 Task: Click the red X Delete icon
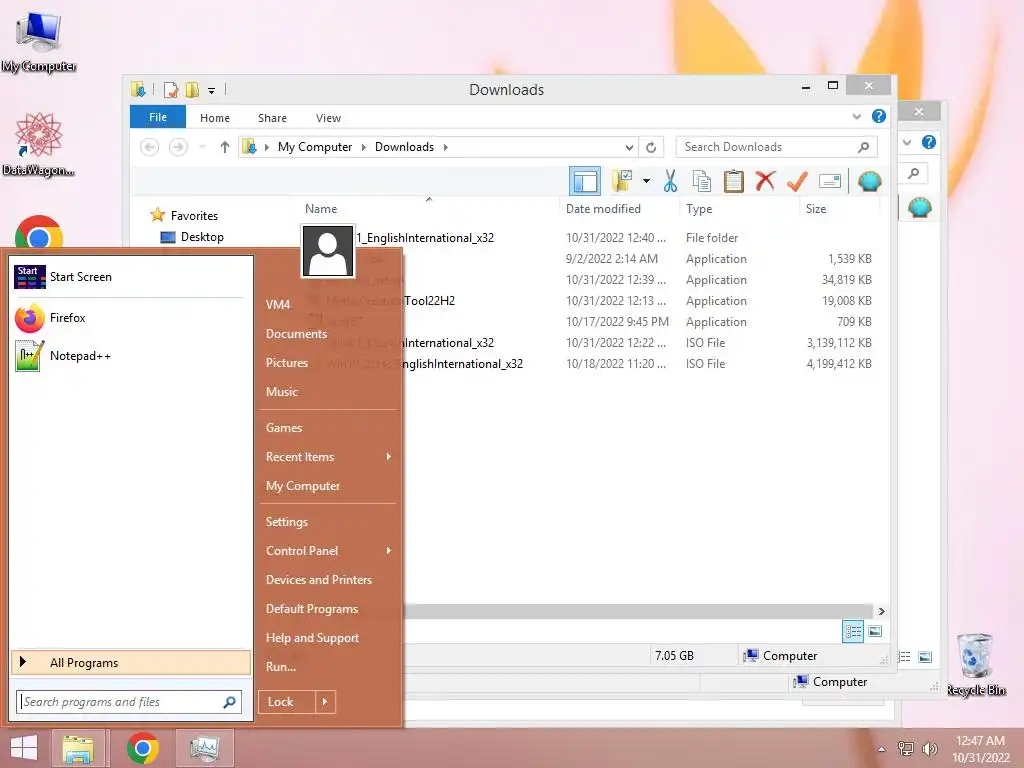pyautogui.click(x=765, y=181)
